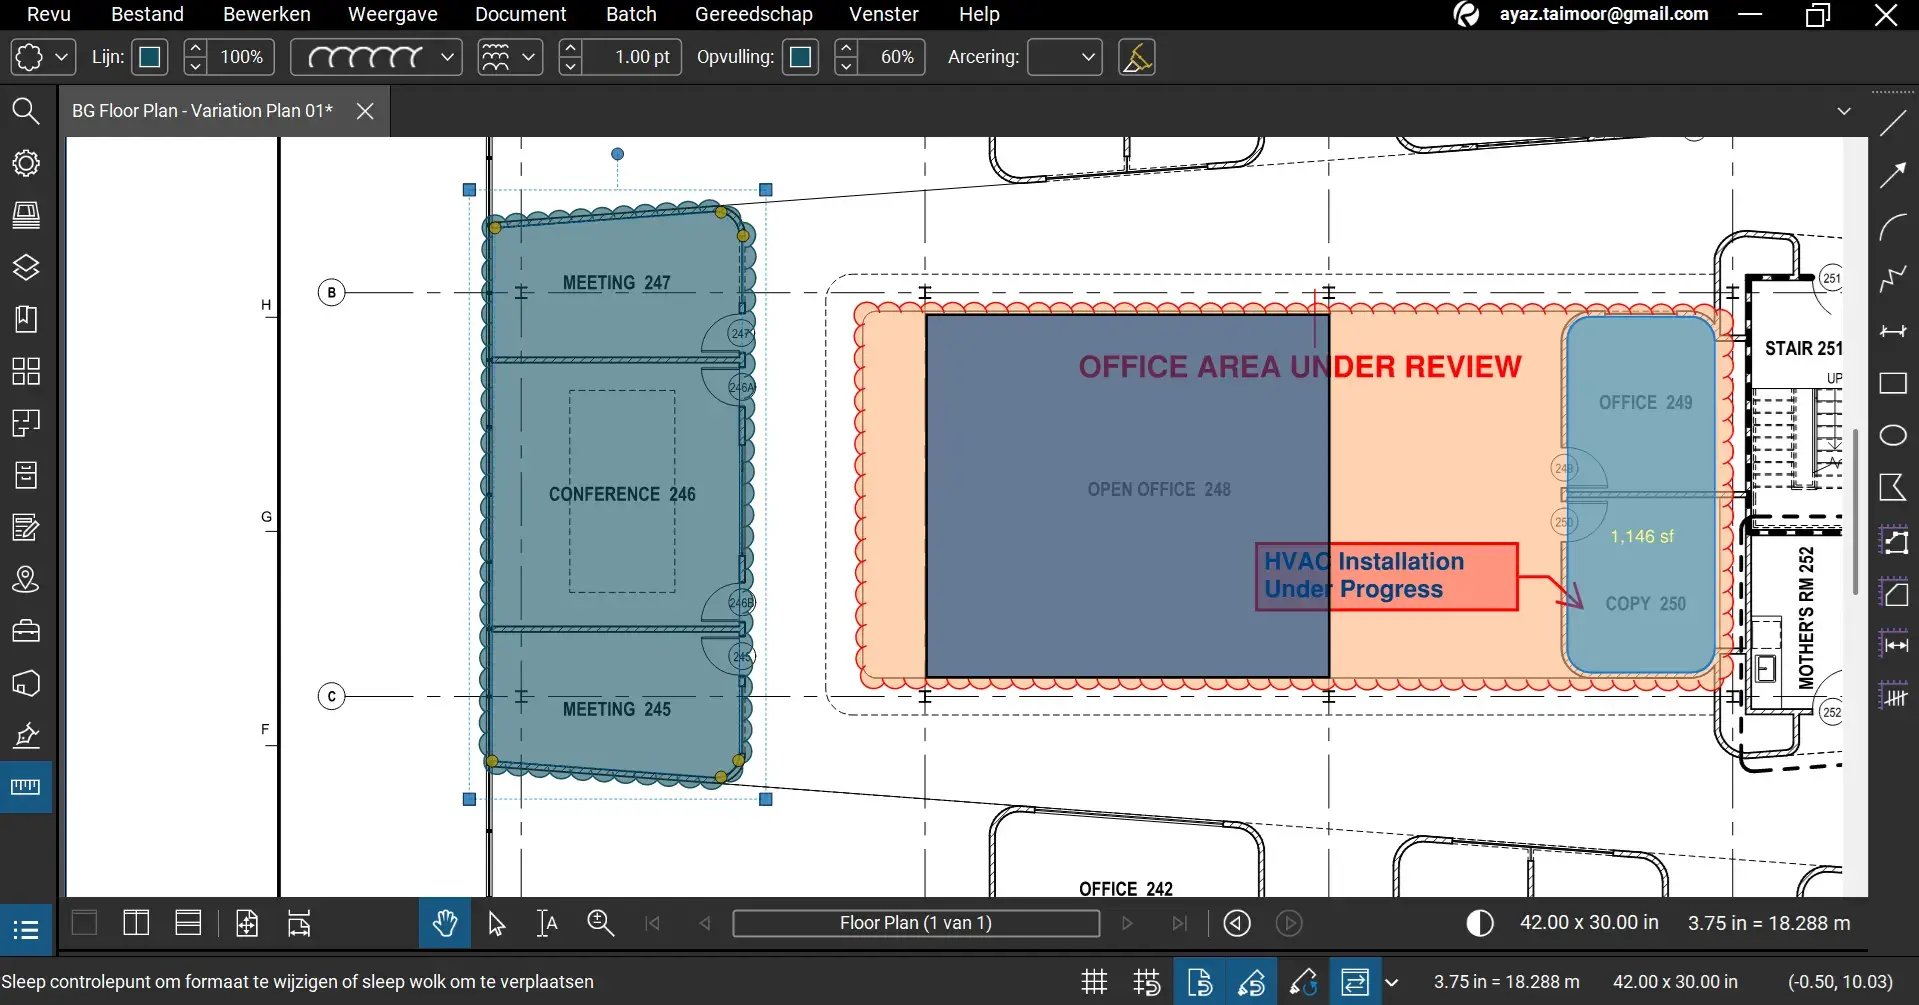The height and width of the screenshot is (1005, 1919).
Task: Open the Sets grid panel icon
Action: click(x=26, y=371)
